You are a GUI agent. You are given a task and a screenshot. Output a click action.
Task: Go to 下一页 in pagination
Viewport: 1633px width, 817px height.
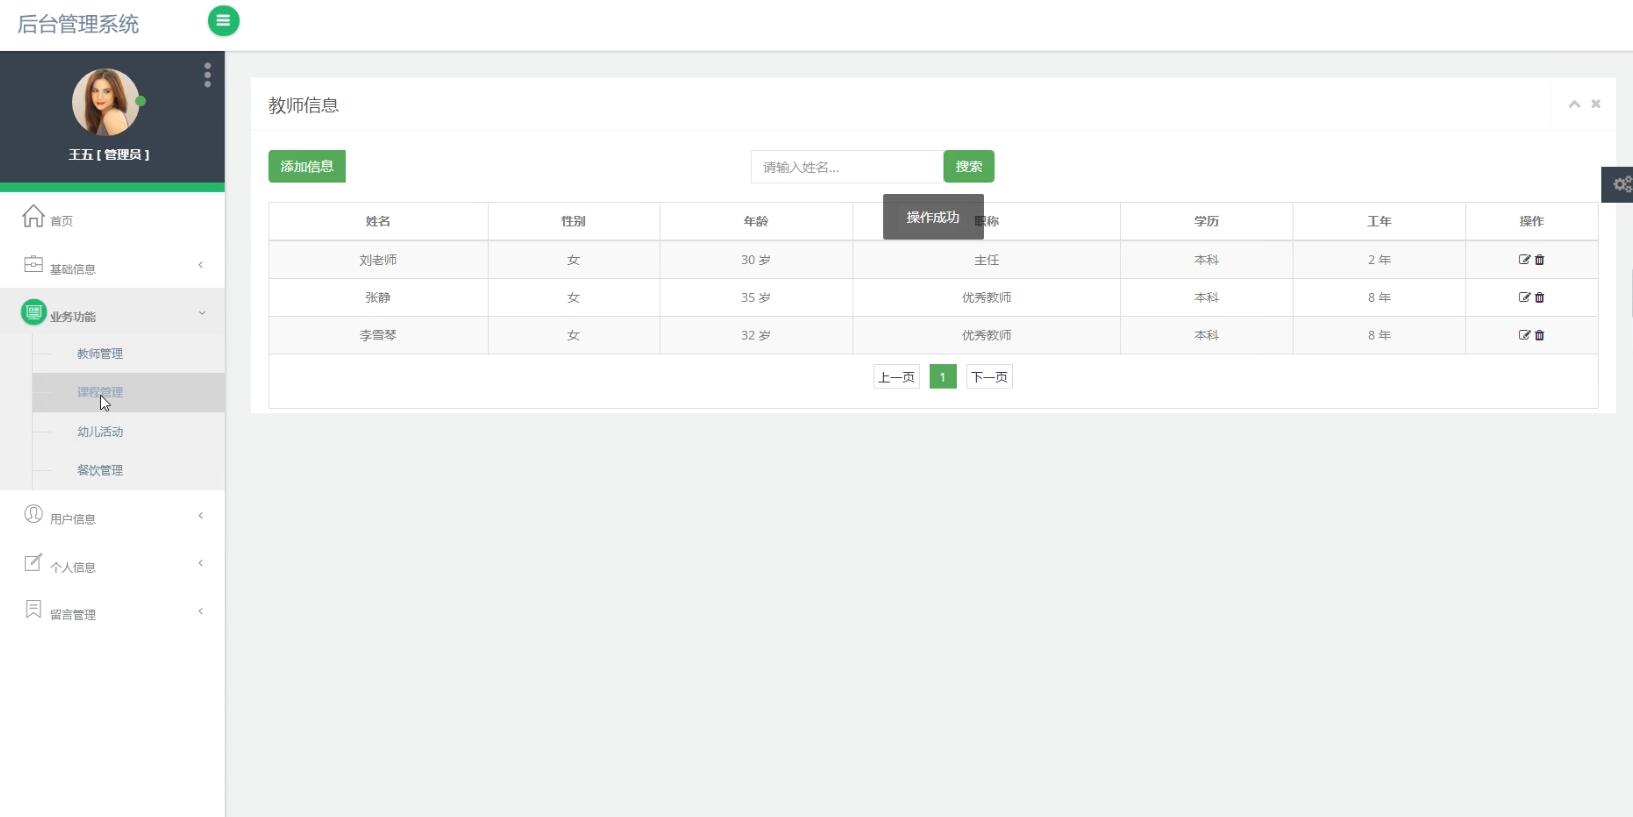point(989,377)
